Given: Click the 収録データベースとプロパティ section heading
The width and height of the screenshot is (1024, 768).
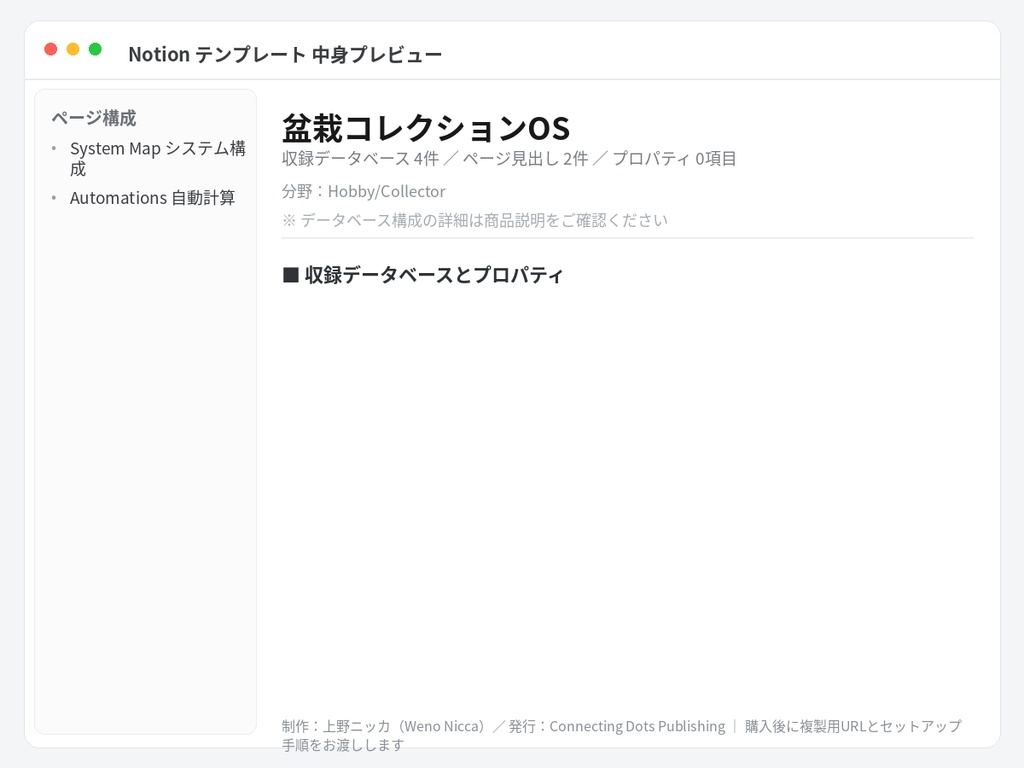Looking at the screenshot, I should [x=423, y=275].
